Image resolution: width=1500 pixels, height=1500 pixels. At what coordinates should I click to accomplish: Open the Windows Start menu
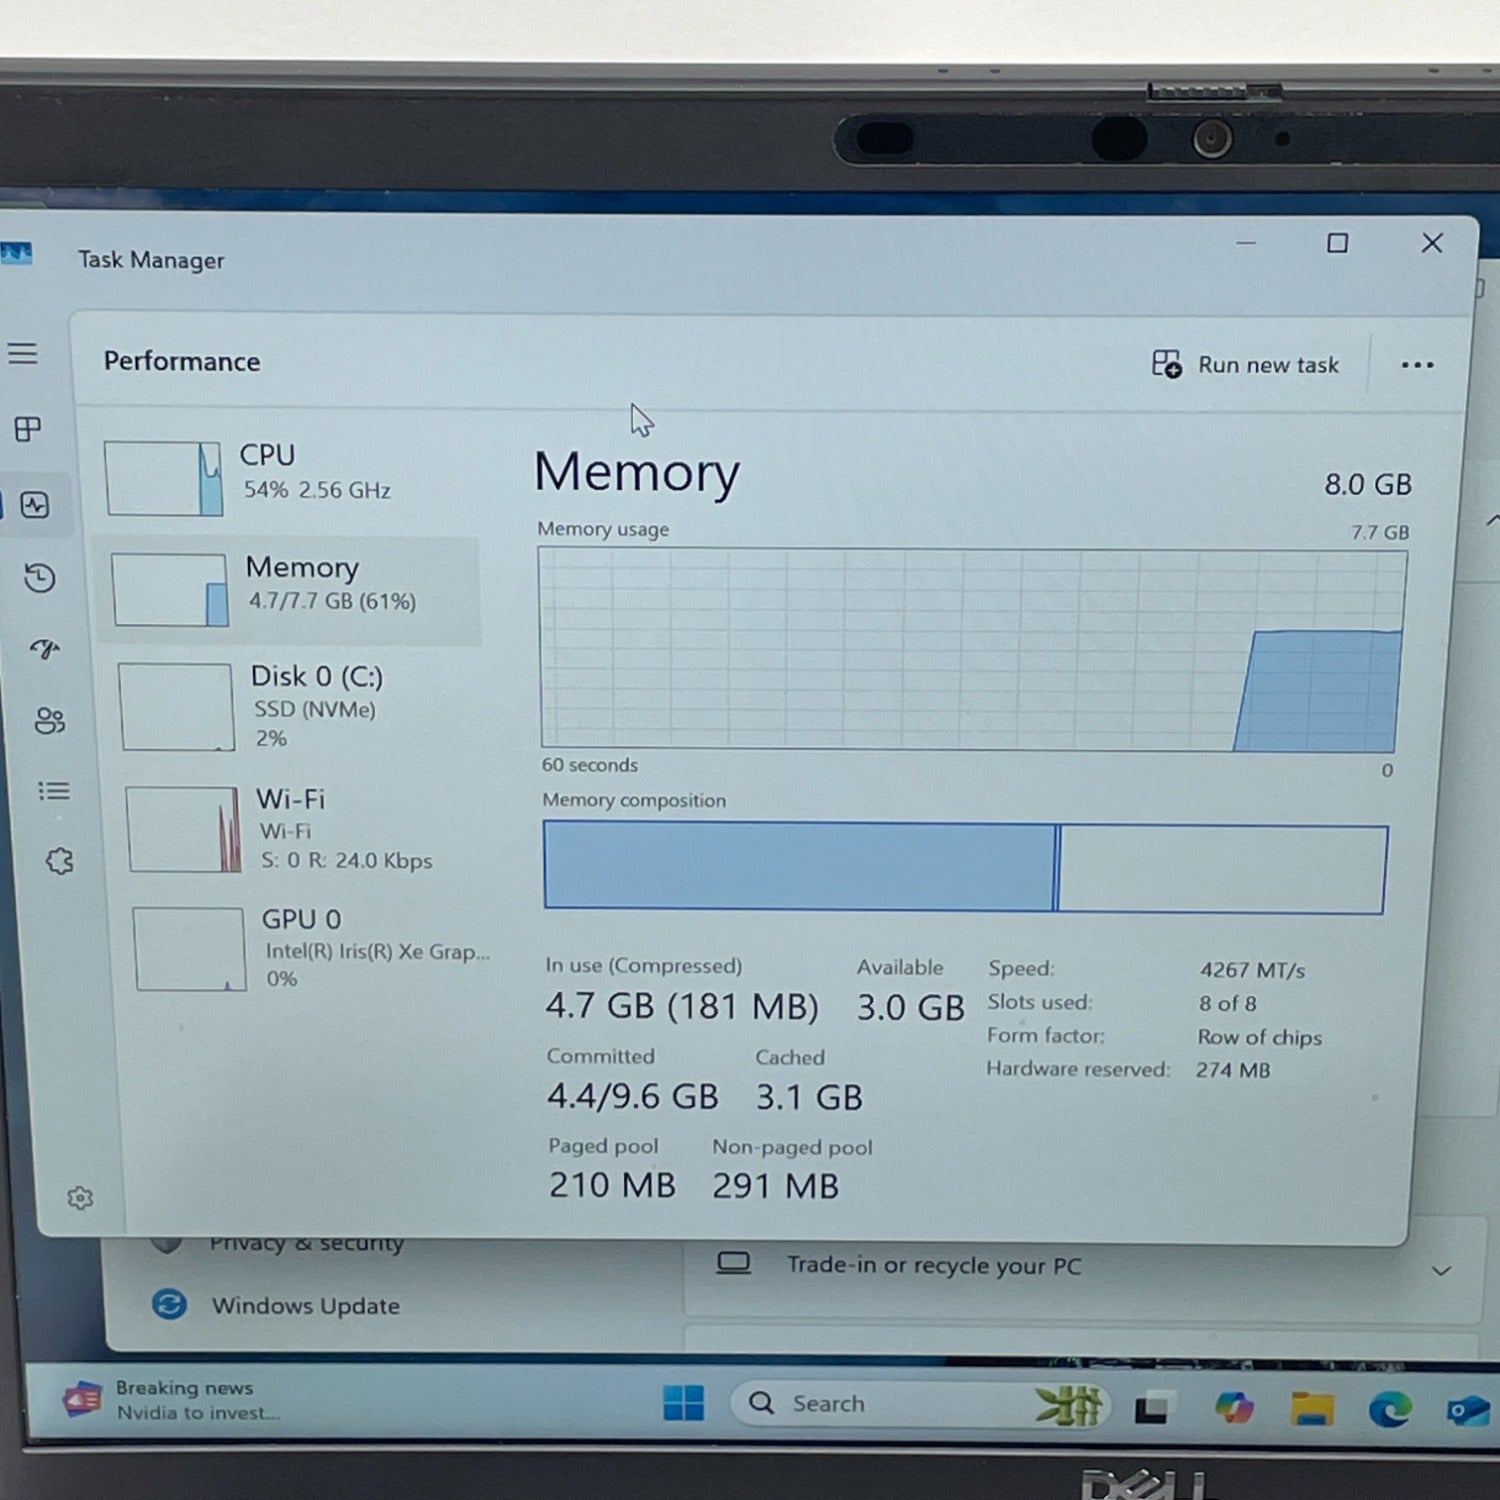[684, 1403]
